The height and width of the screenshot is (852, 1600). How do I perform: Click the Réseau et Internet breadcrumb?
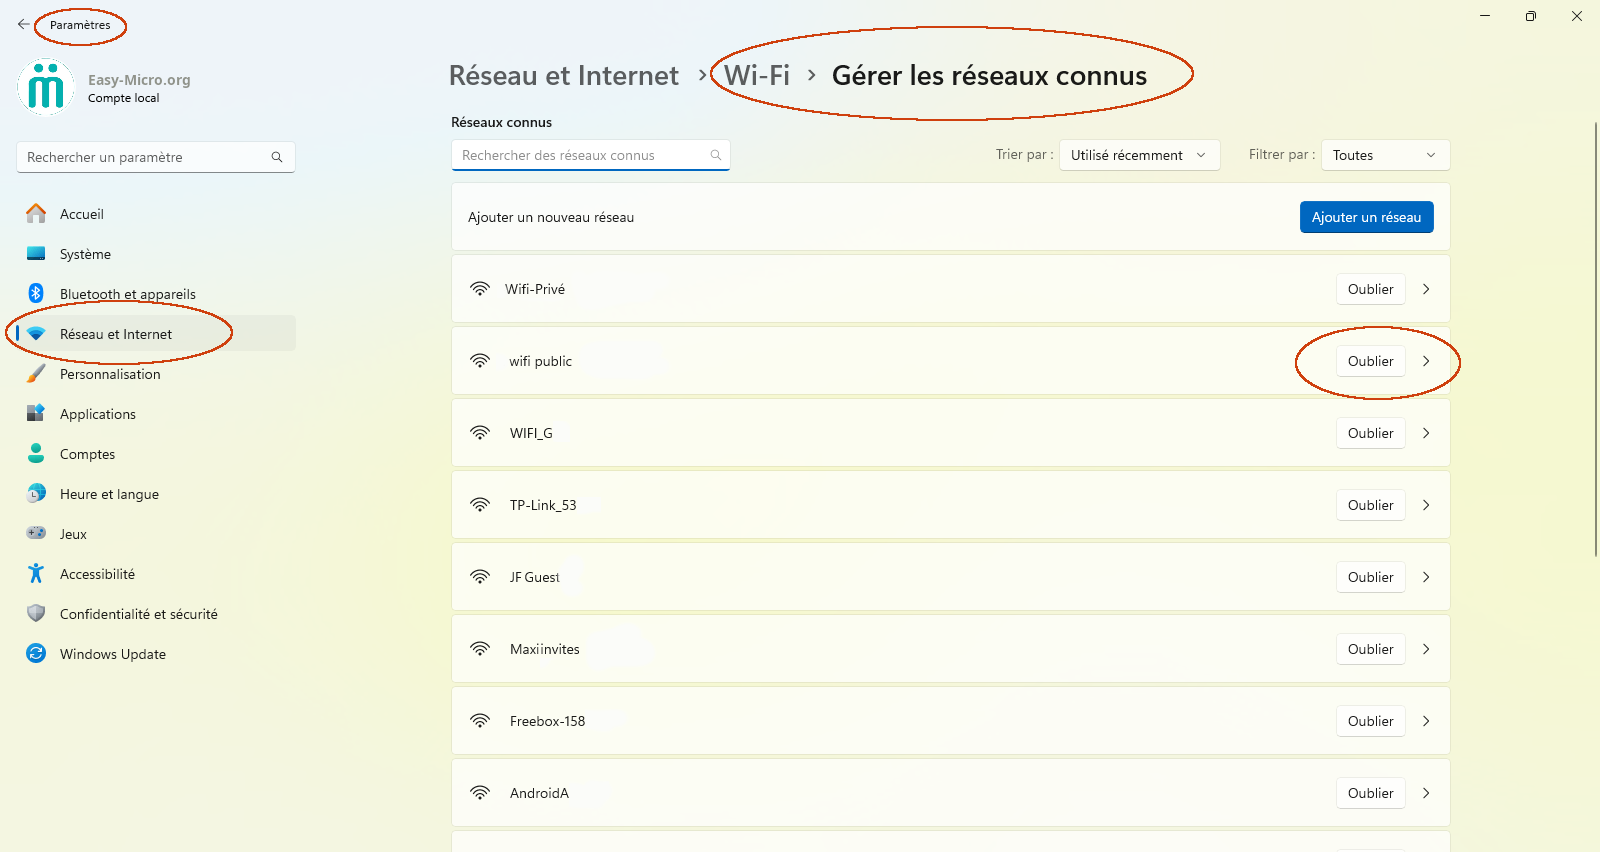coord(564,76)
